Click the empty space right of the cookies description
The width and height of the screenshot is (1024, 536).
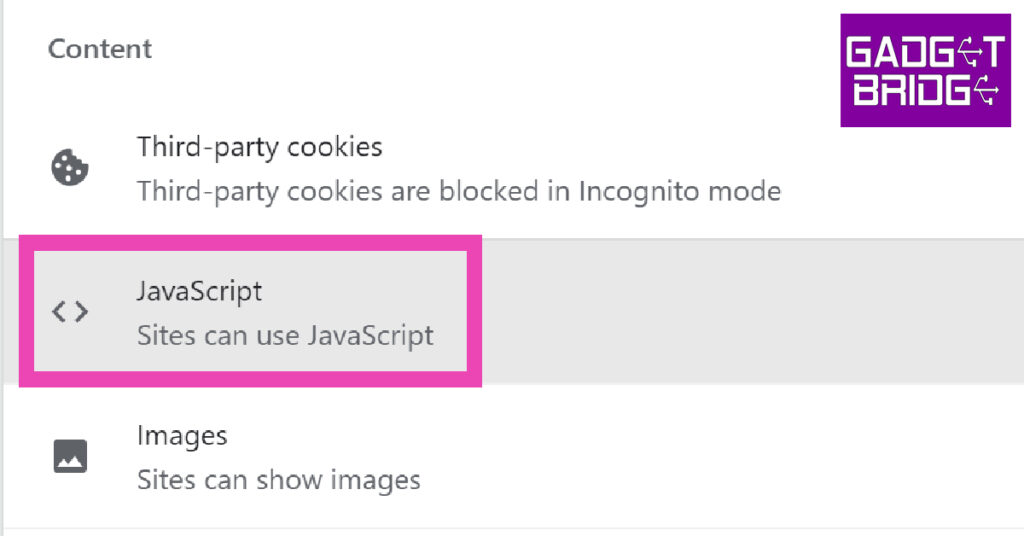point(900,190)
